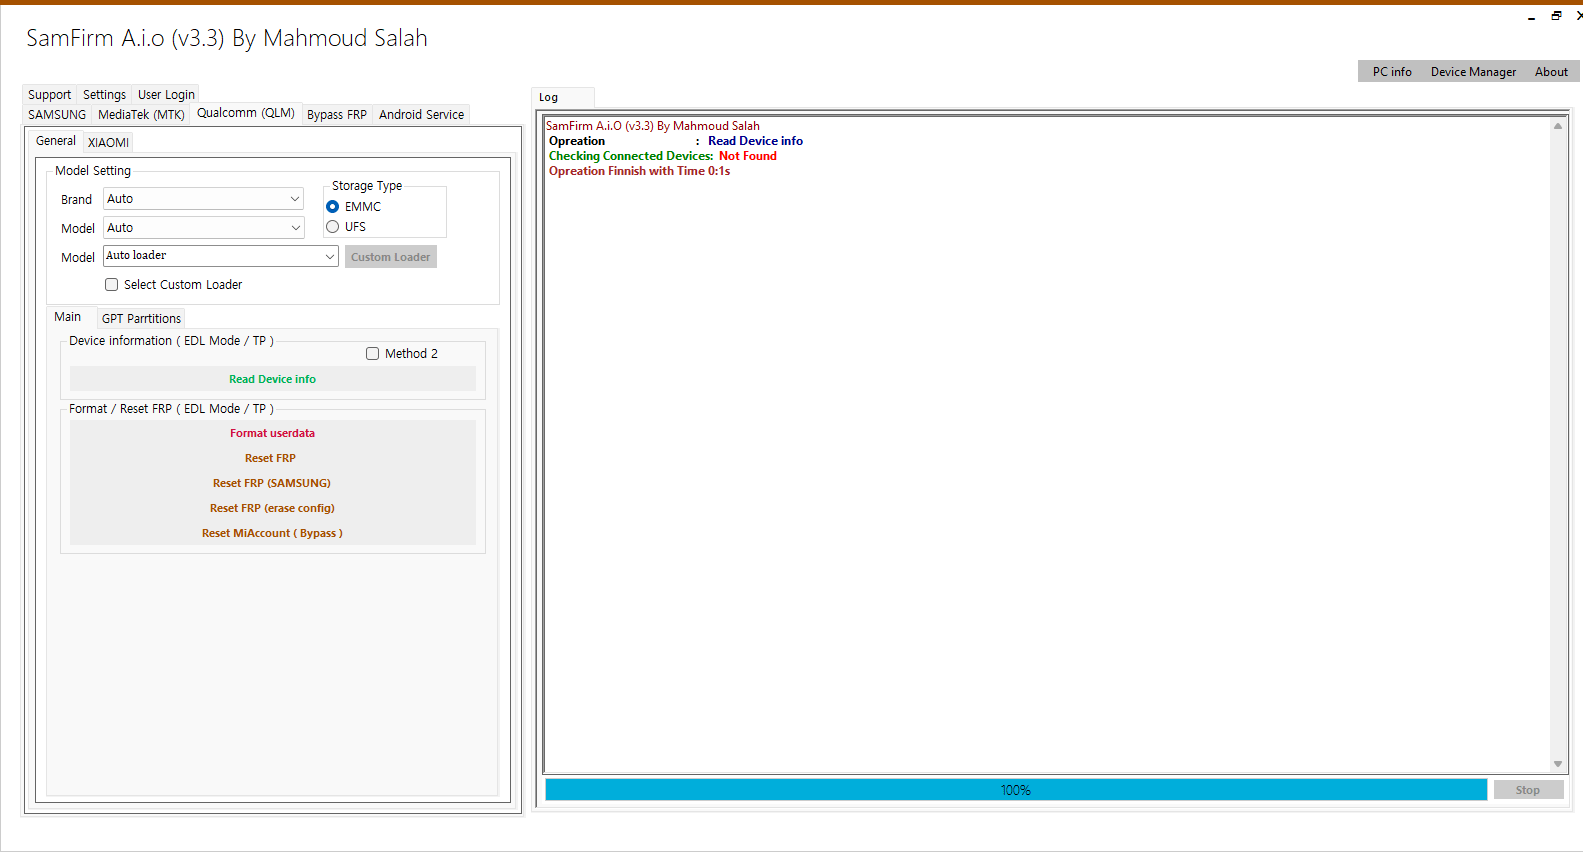The width and height of the screenshot is (1583, 852).
Task: Click the Stop button
Action: click(1528, 790)
